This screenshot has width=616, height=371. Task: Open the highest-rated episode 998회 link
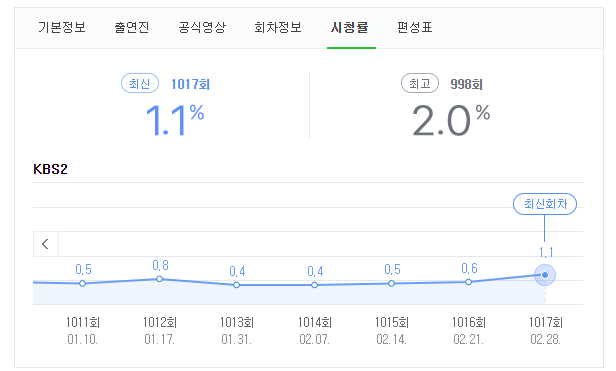coord(467,84)
